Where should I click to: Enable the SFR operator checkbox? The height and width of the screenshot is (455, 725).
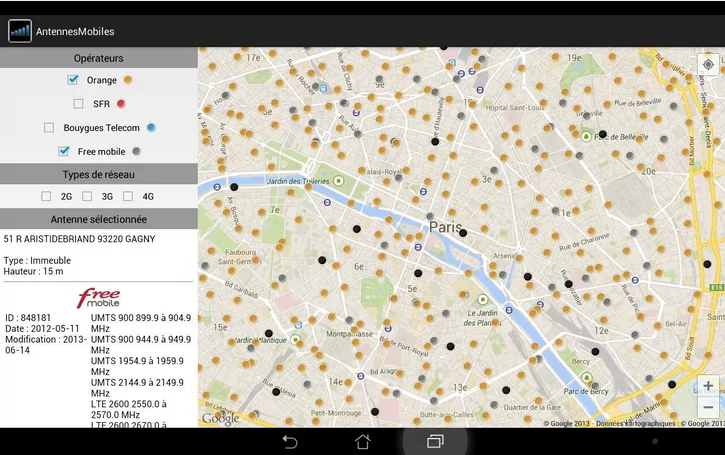click(x=79, y=104)
